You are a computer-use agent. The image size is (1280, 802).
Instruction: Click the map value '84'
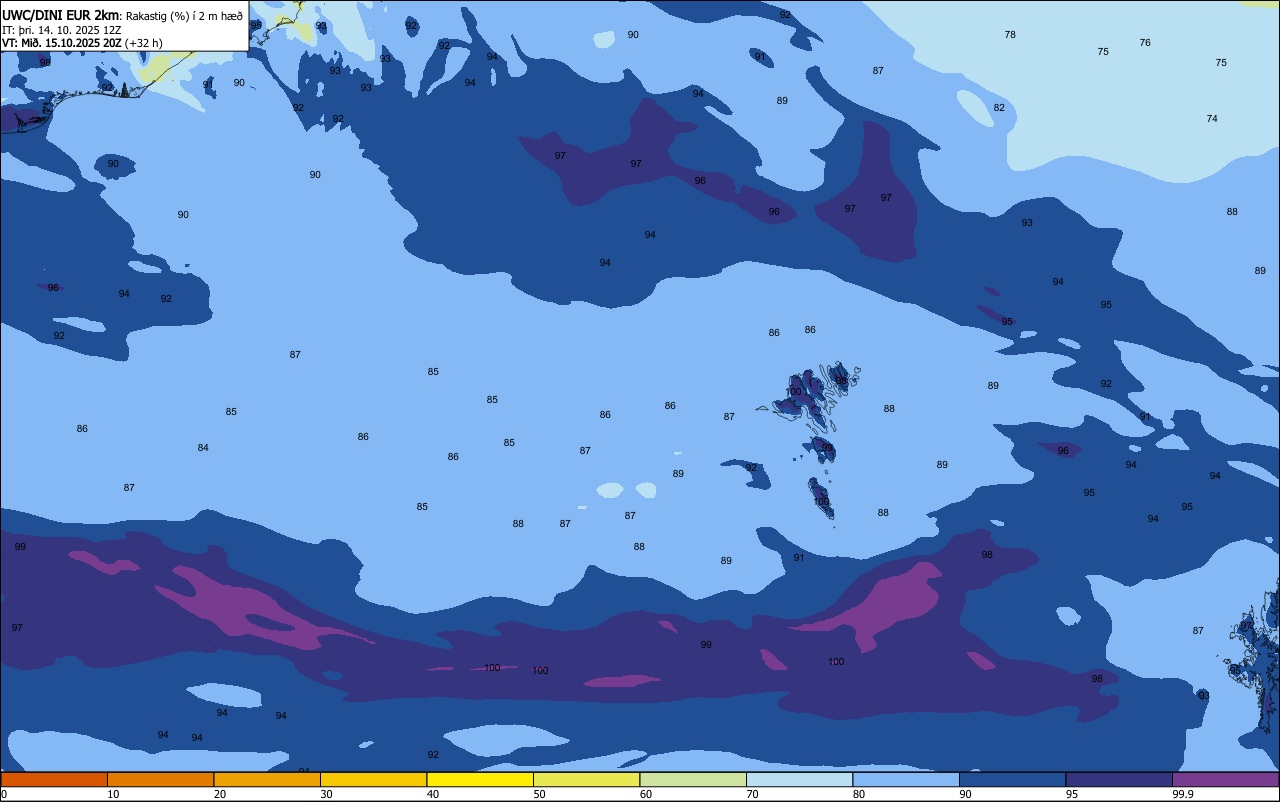pos(203,448)
